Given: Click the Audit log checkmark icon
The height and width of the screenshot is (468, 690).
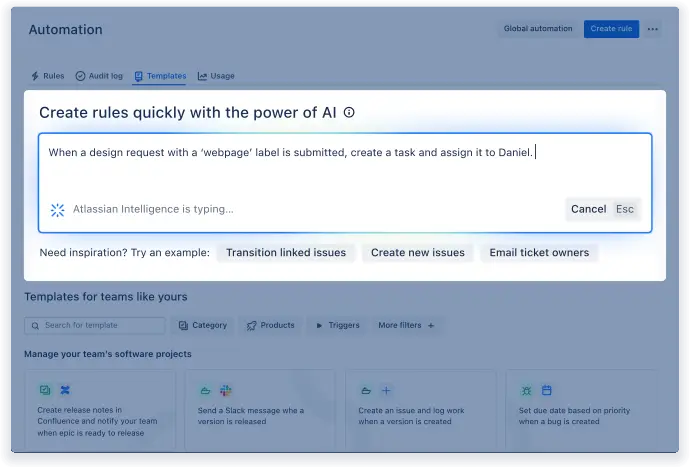Looking at the screenshot, I should coord(80,76).
